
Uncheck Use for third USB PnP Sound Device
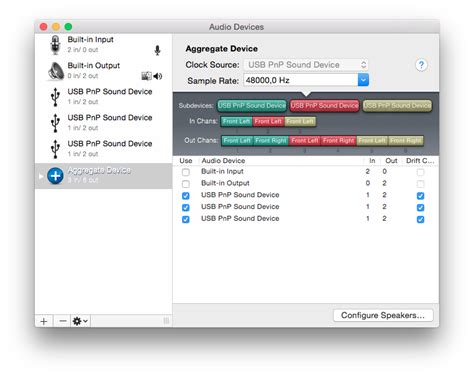[x=186, y=219]
